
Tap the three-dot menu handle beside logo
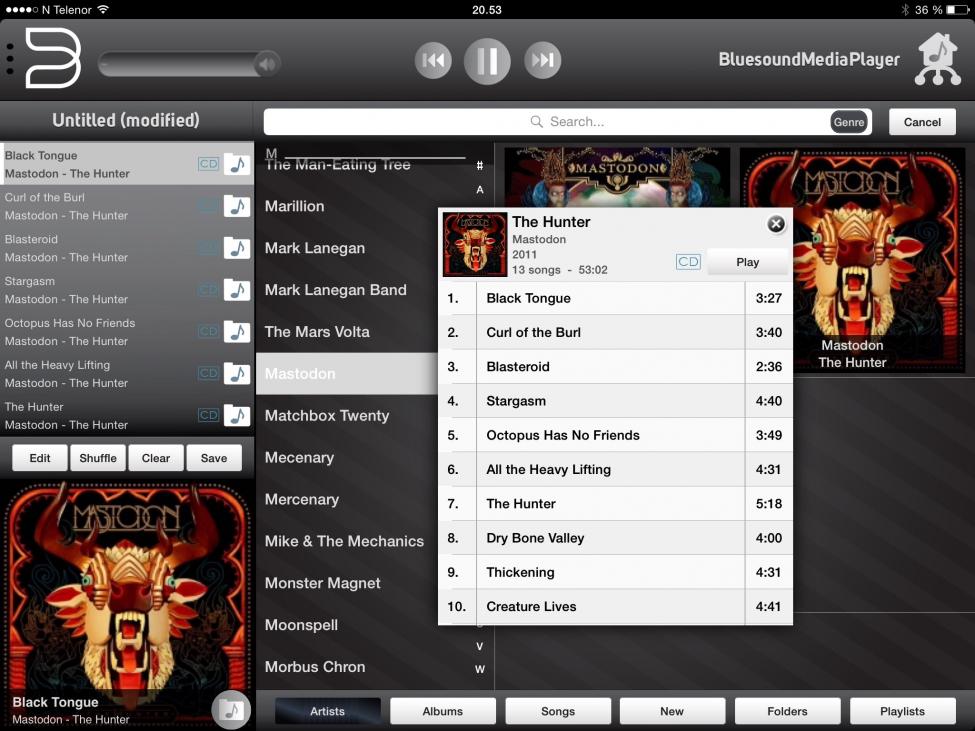pos(9,59)
